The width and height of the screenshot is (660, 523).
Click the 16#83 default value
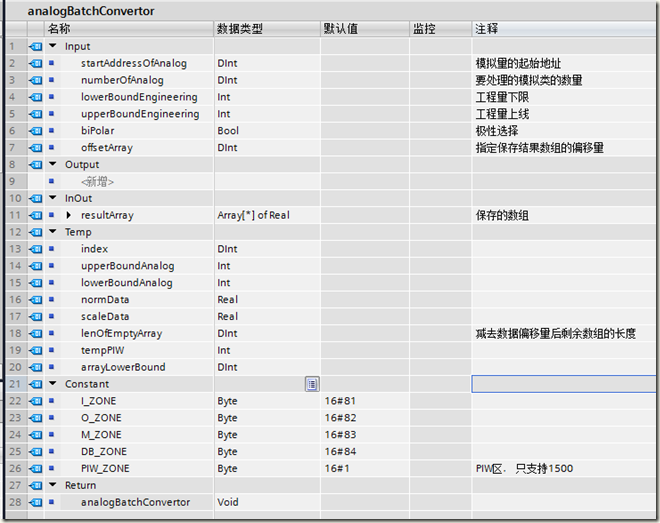pyautogui.click(x=340, y=435)
